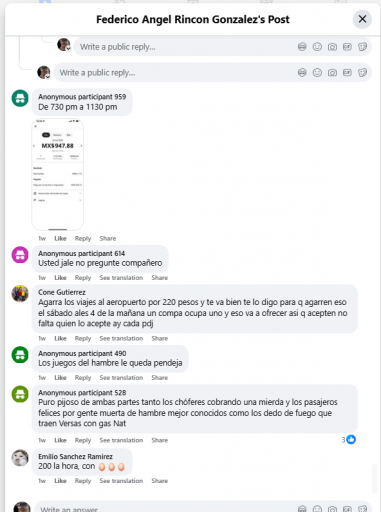Click sticker icon in the second reply box
Screen dimensions: 381x512
point(362,72)
